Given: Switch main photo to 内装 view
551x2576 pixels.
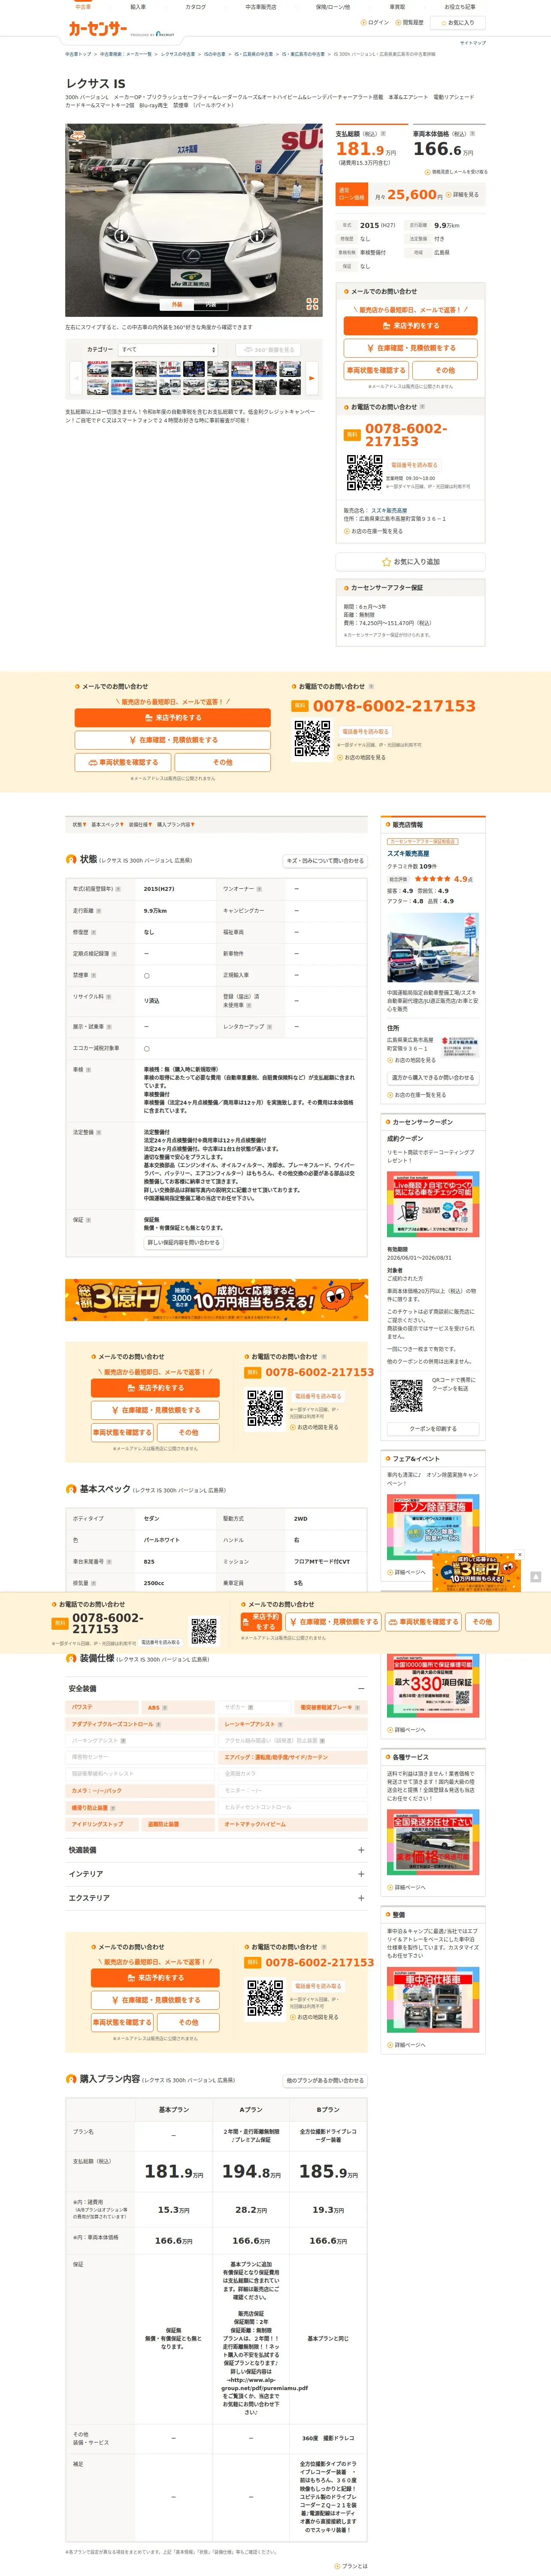Looking at the screenshot, I should click(x=211, y=305).
